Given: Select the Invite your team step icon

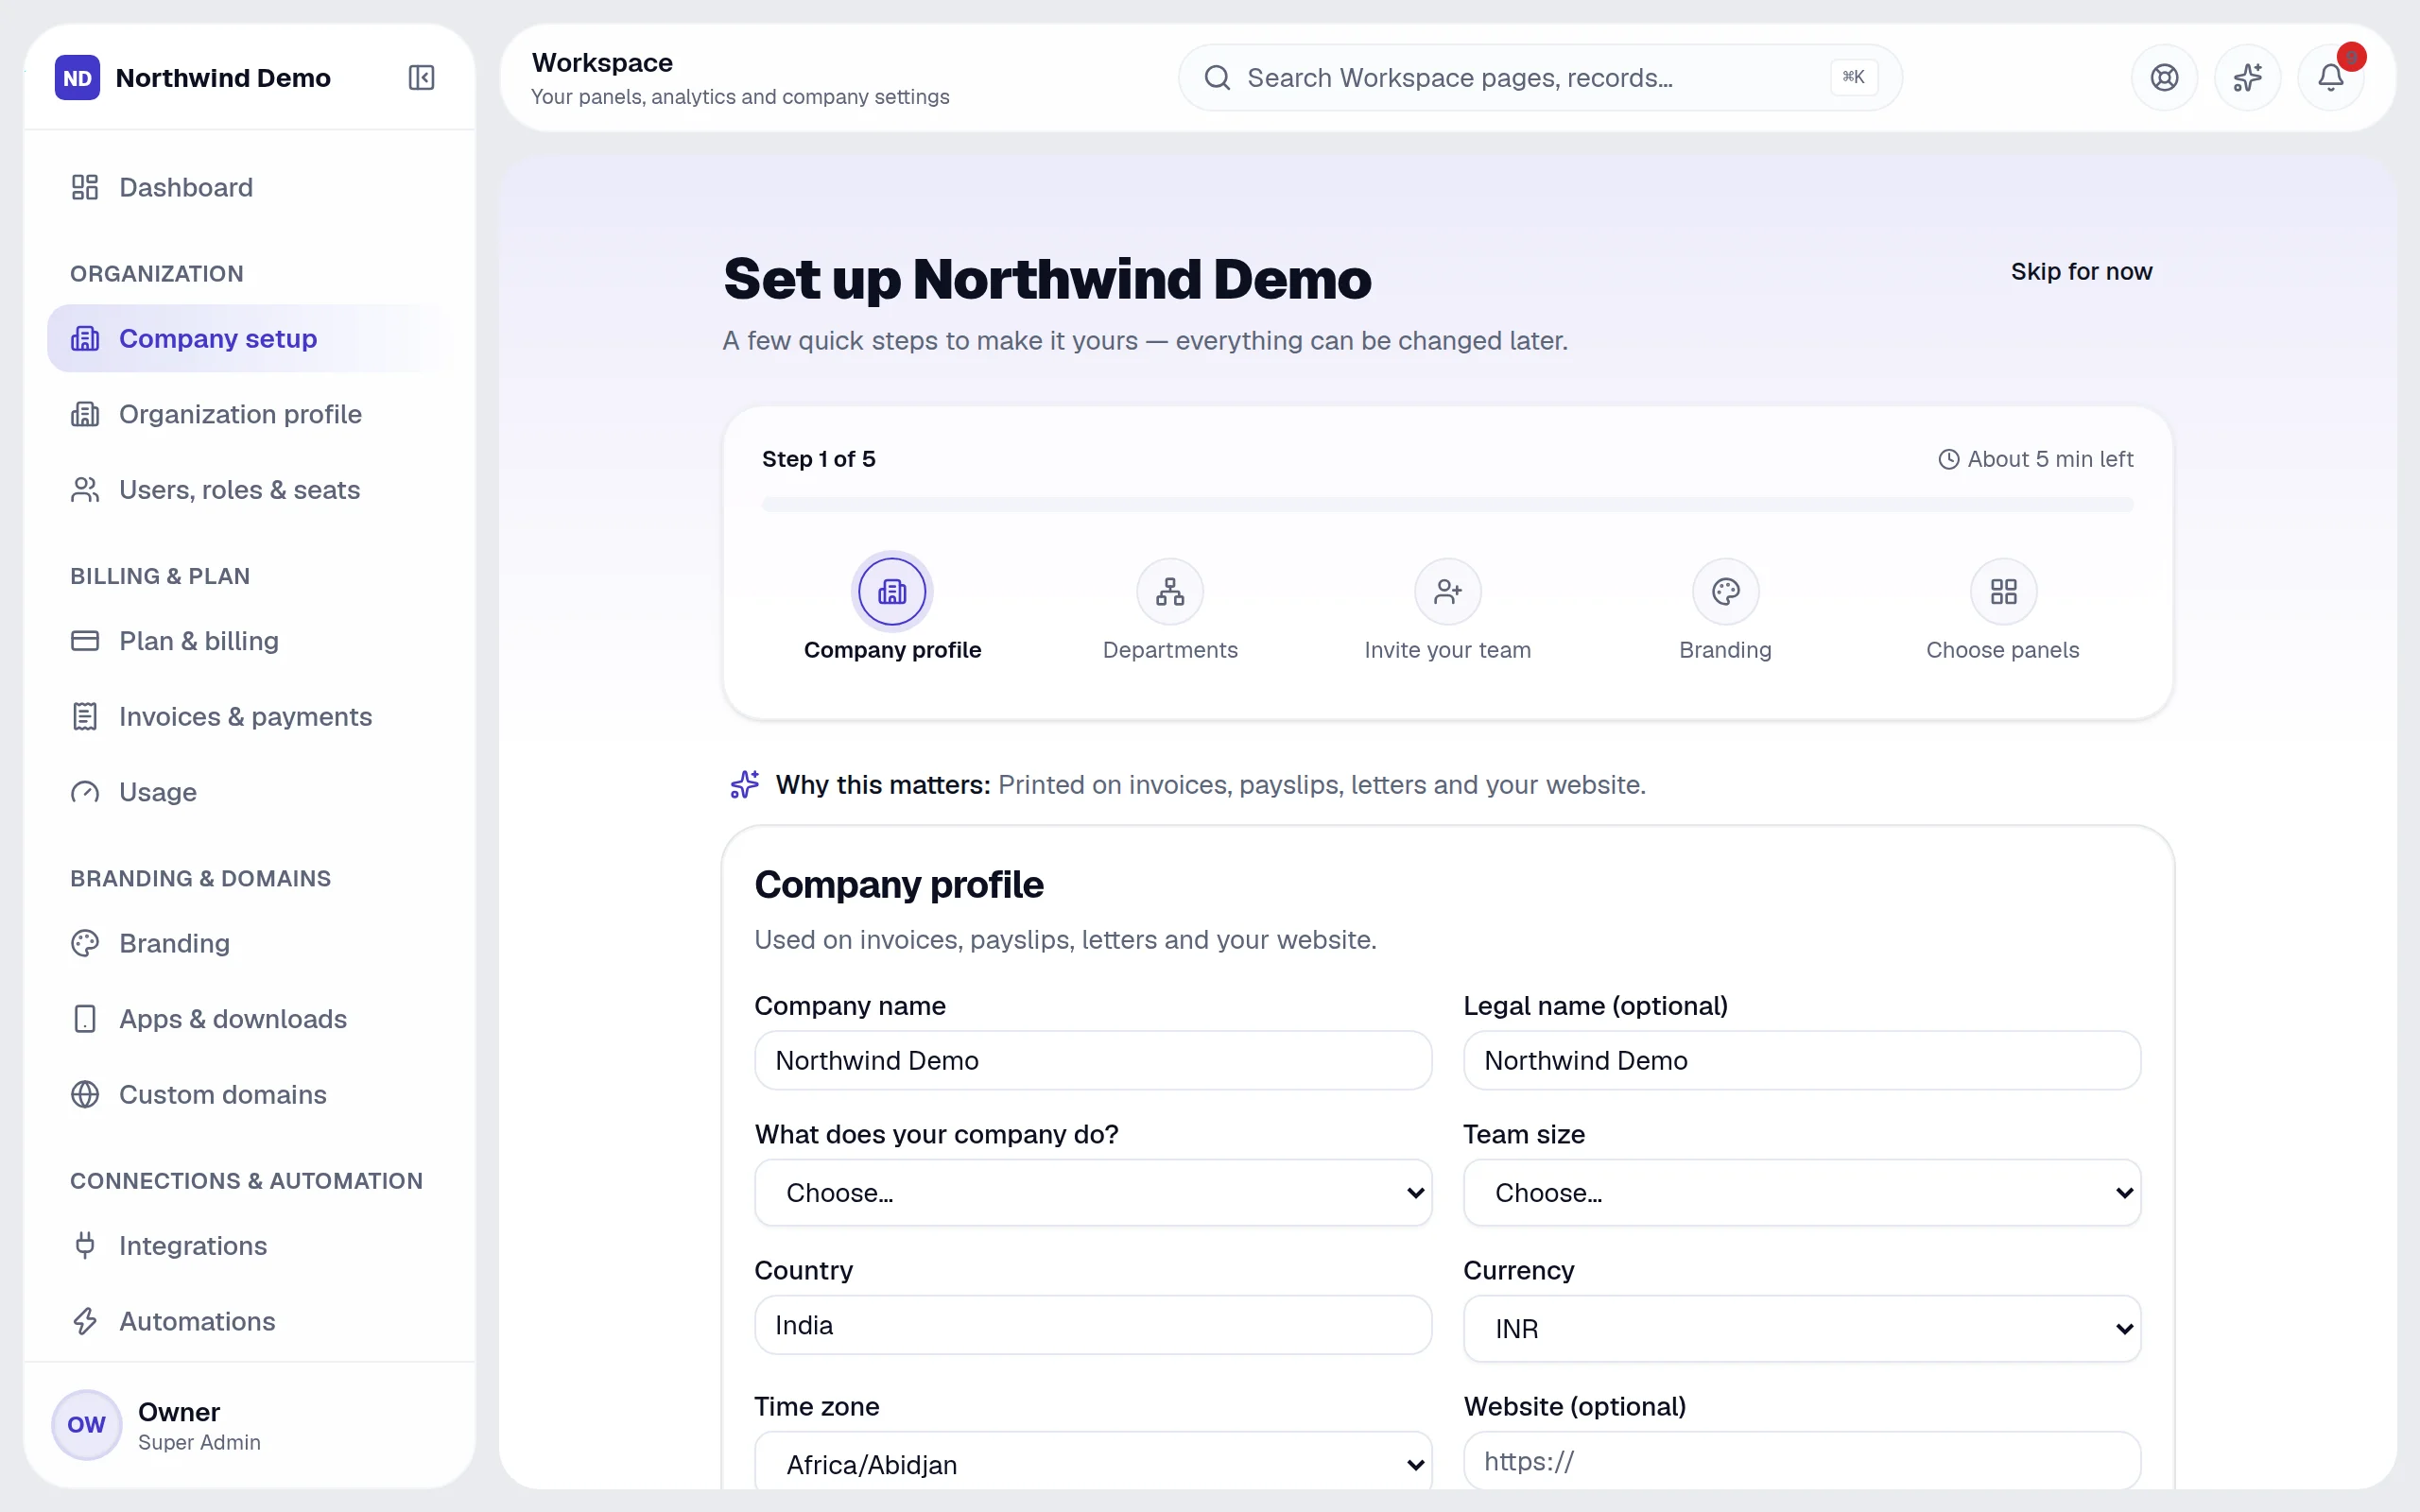Looking at the screenshot, I should tap(1448, 591).
